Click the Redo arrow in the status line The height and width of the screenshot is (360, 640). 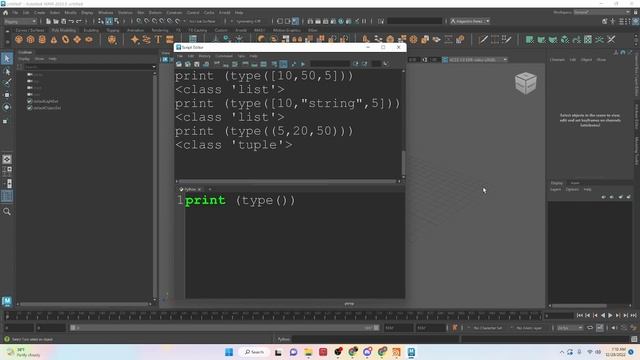79,21
